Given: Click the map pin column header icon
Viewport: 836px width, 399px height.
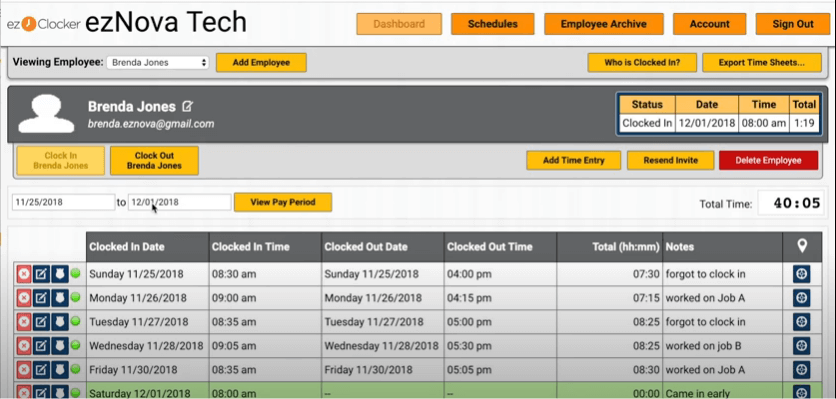Looking at the screenshot, I should tap(801, 246).
